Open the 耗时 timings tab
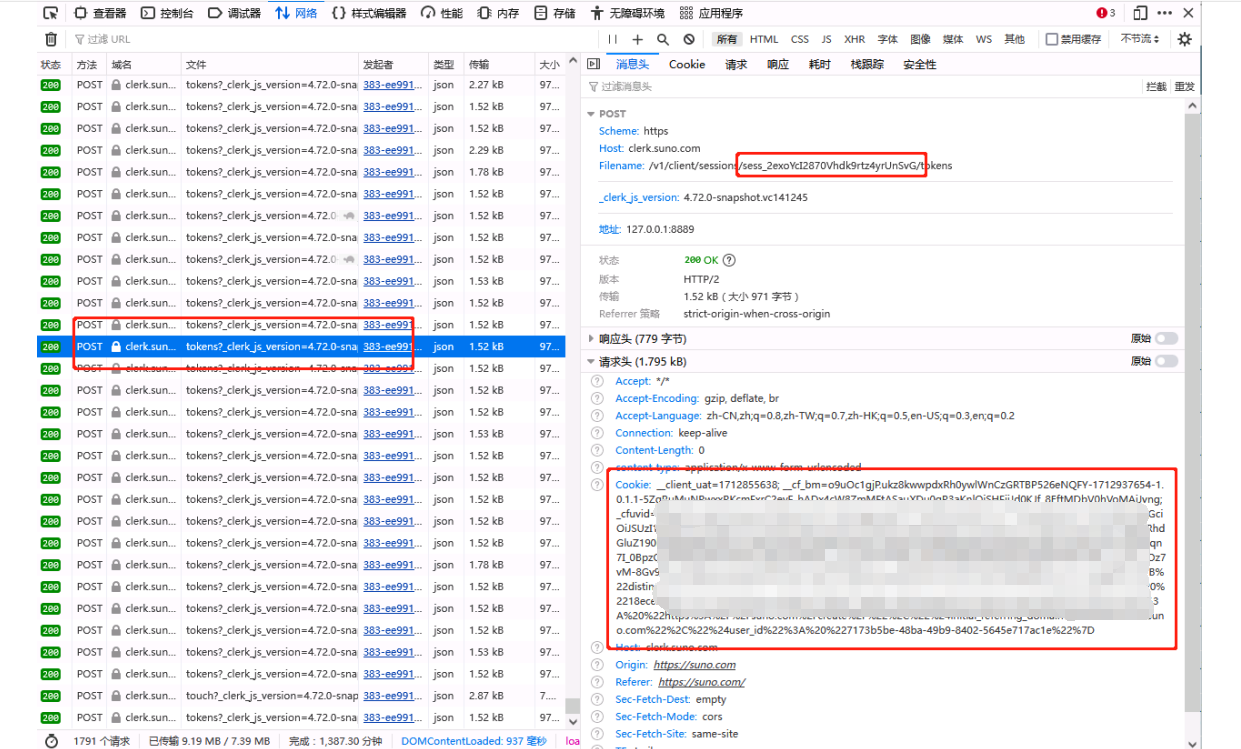This screenshot has width=1241, height=749. (x=820, y=64)
